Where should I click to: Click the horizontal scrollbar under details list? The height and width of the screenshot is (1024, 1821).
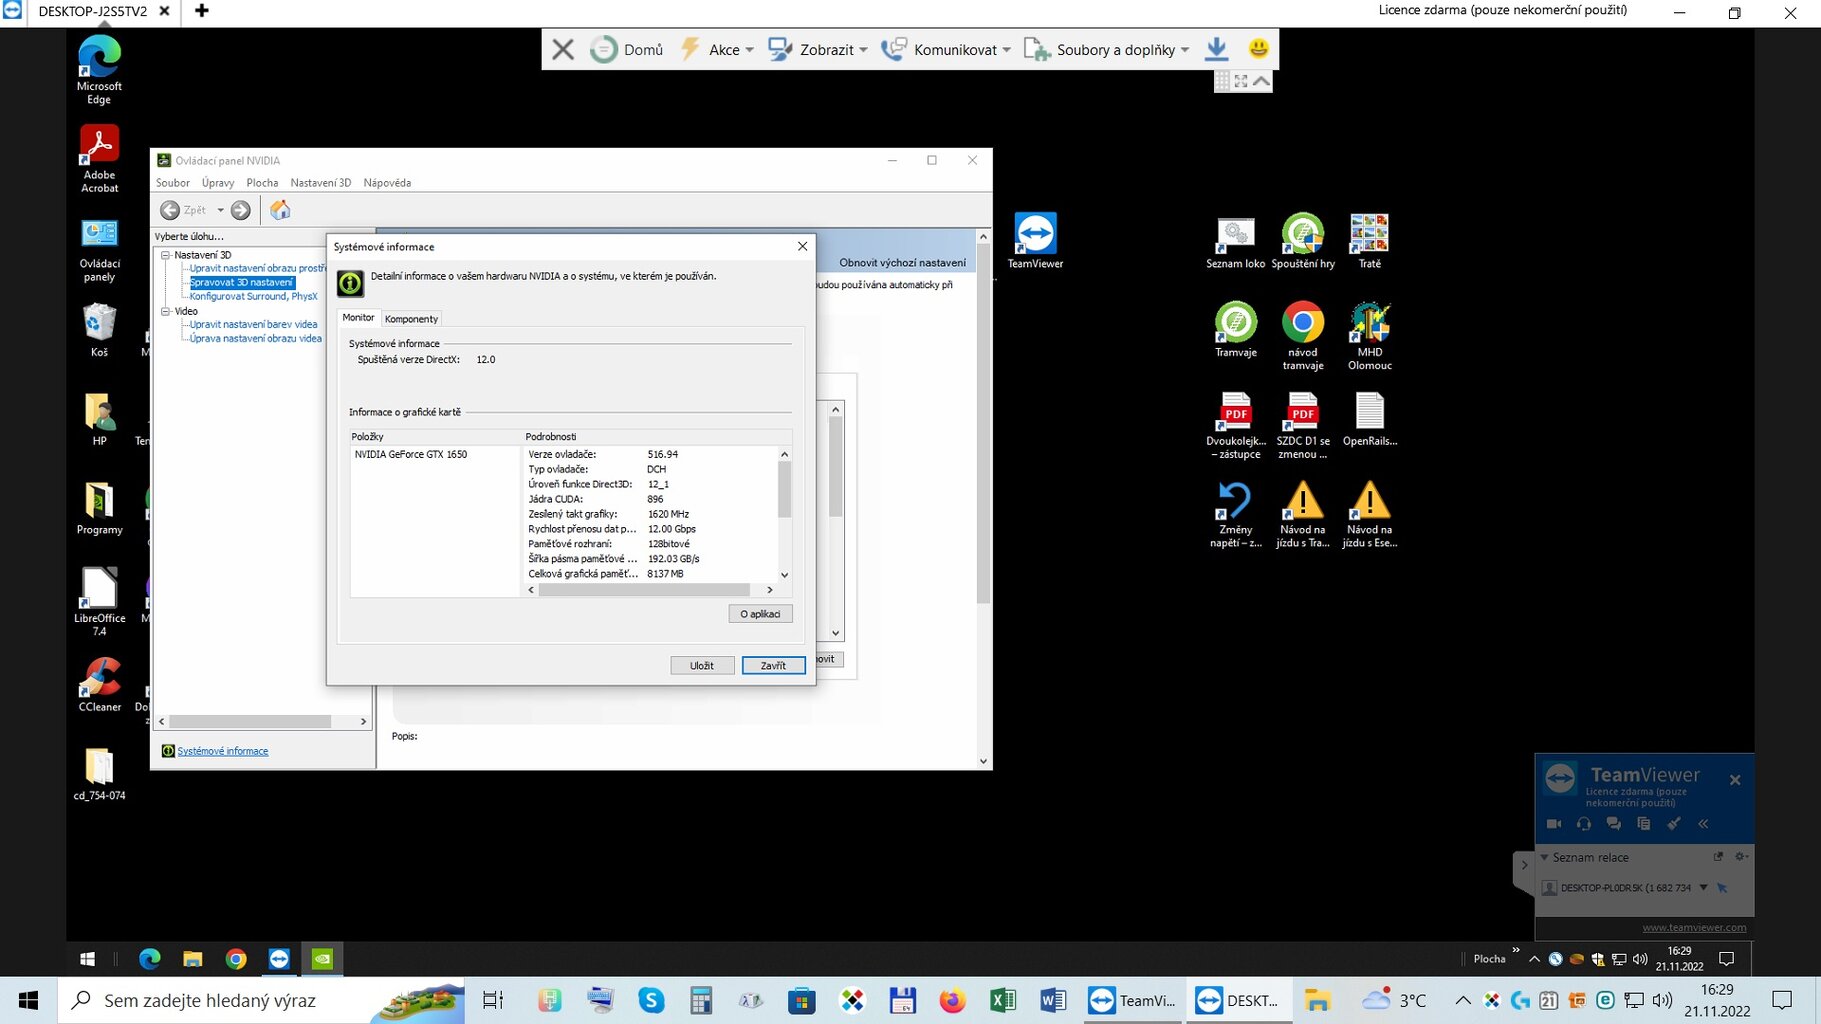(643, 590)
